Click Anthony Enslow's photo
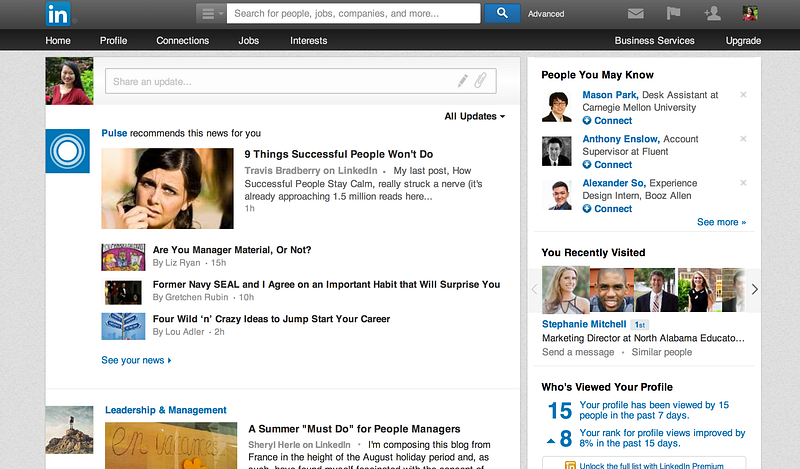800x469 pixels. click(x=557, y=151)
